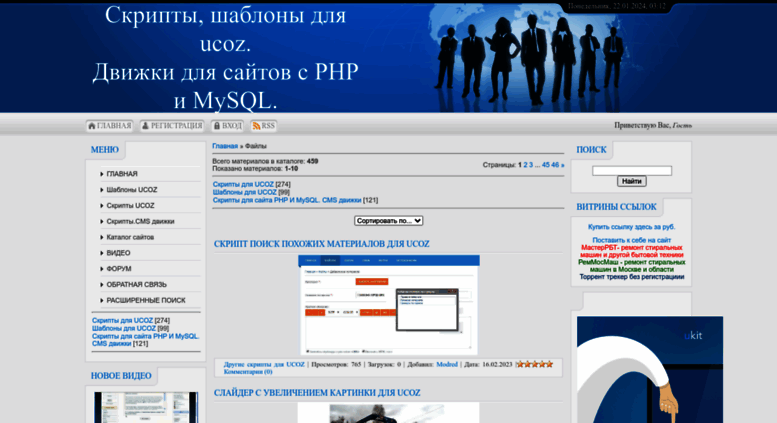Viewport: 777px width, 423px height.
Task: Open ВИДЕО menu item
Action: click(x=118, y=253)
